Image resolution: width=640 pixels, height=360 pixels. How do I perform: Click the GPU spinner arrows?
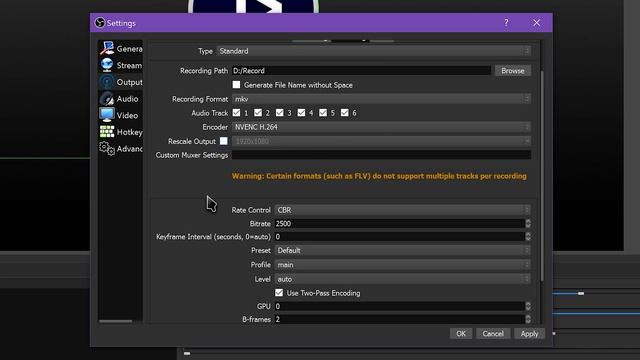point(528,306)
